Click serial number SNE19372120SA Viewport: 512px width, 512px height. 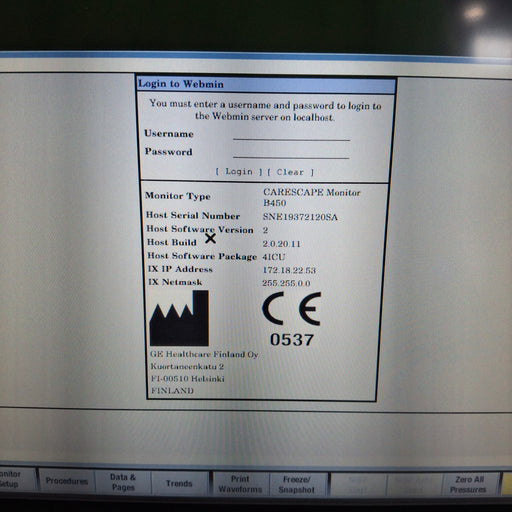click(x=300, y=217)
